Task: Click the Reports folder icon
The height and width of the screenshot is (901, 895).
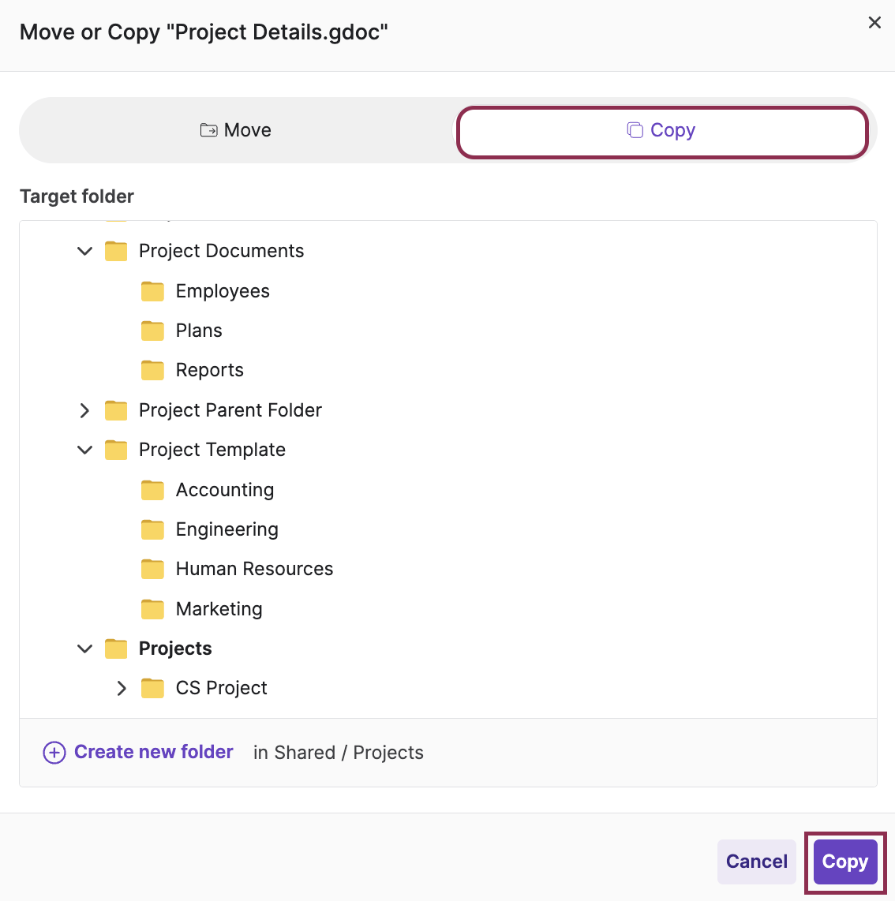Action: (152, 369)
